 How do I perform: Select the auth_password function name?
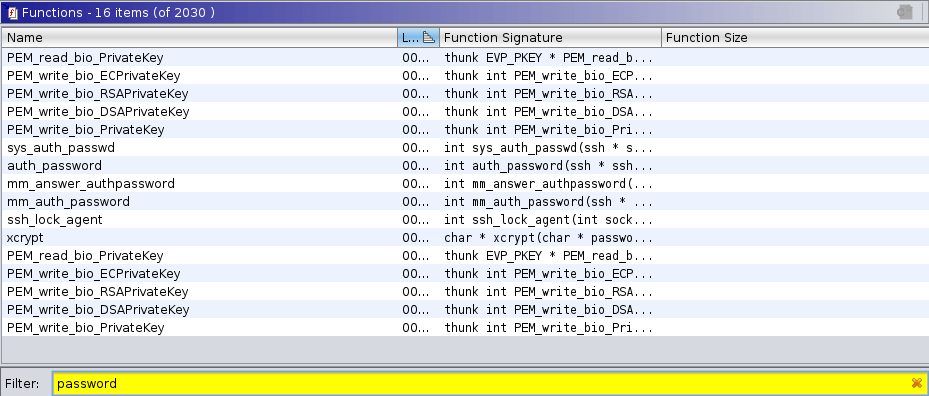coord(54,165)
